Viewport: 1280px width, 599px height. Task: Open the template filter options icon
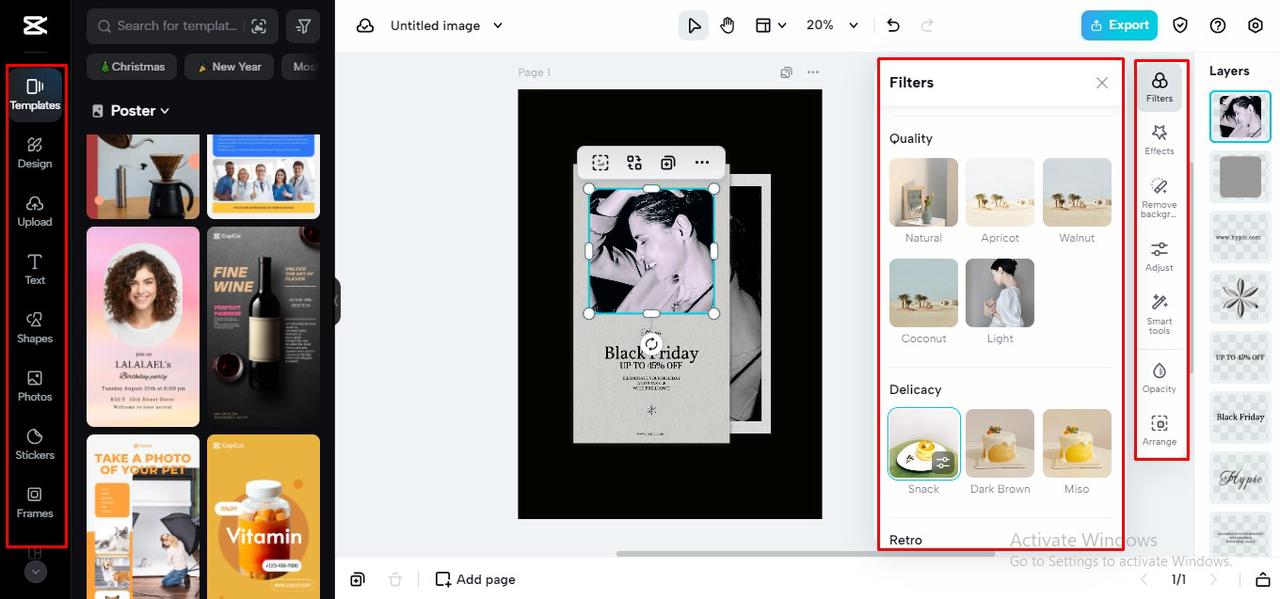click(303, 26)
